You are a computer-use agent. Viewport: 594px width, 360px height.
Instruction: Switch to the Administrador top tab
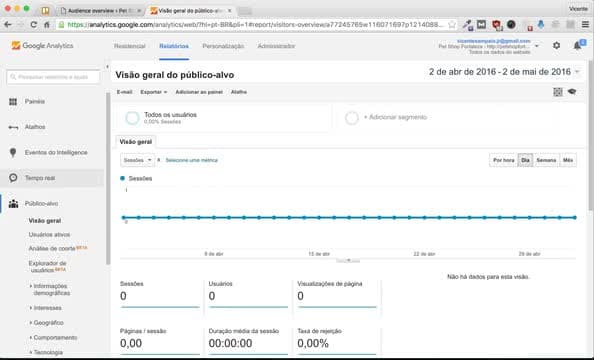click(276, 46)
